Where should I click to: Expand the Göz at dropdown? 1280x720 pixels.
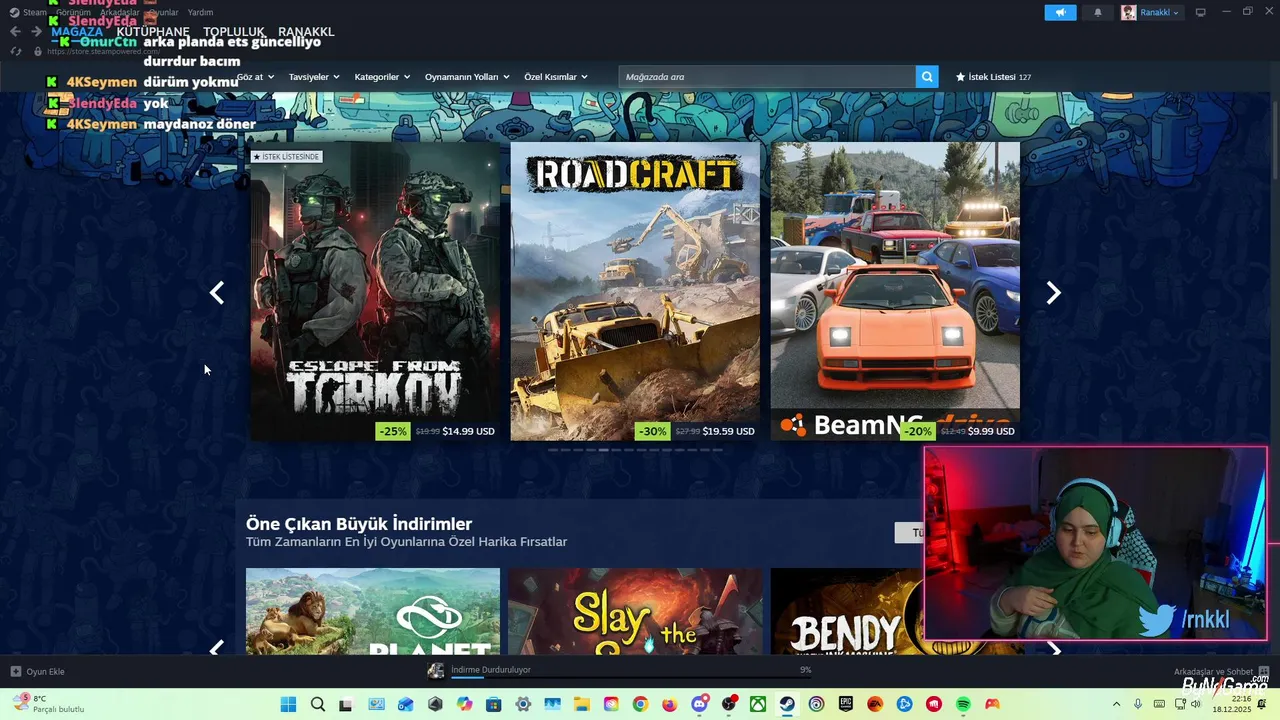(x=255, y=77)
